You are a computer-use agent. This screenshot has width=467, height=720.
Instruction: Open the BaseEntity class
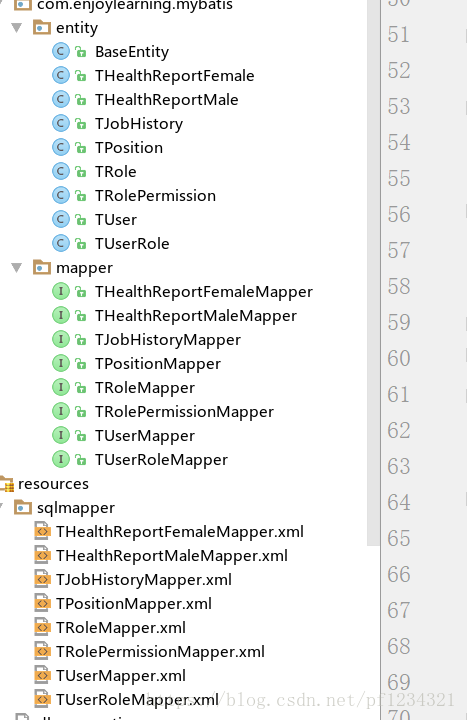click(132, 52)
